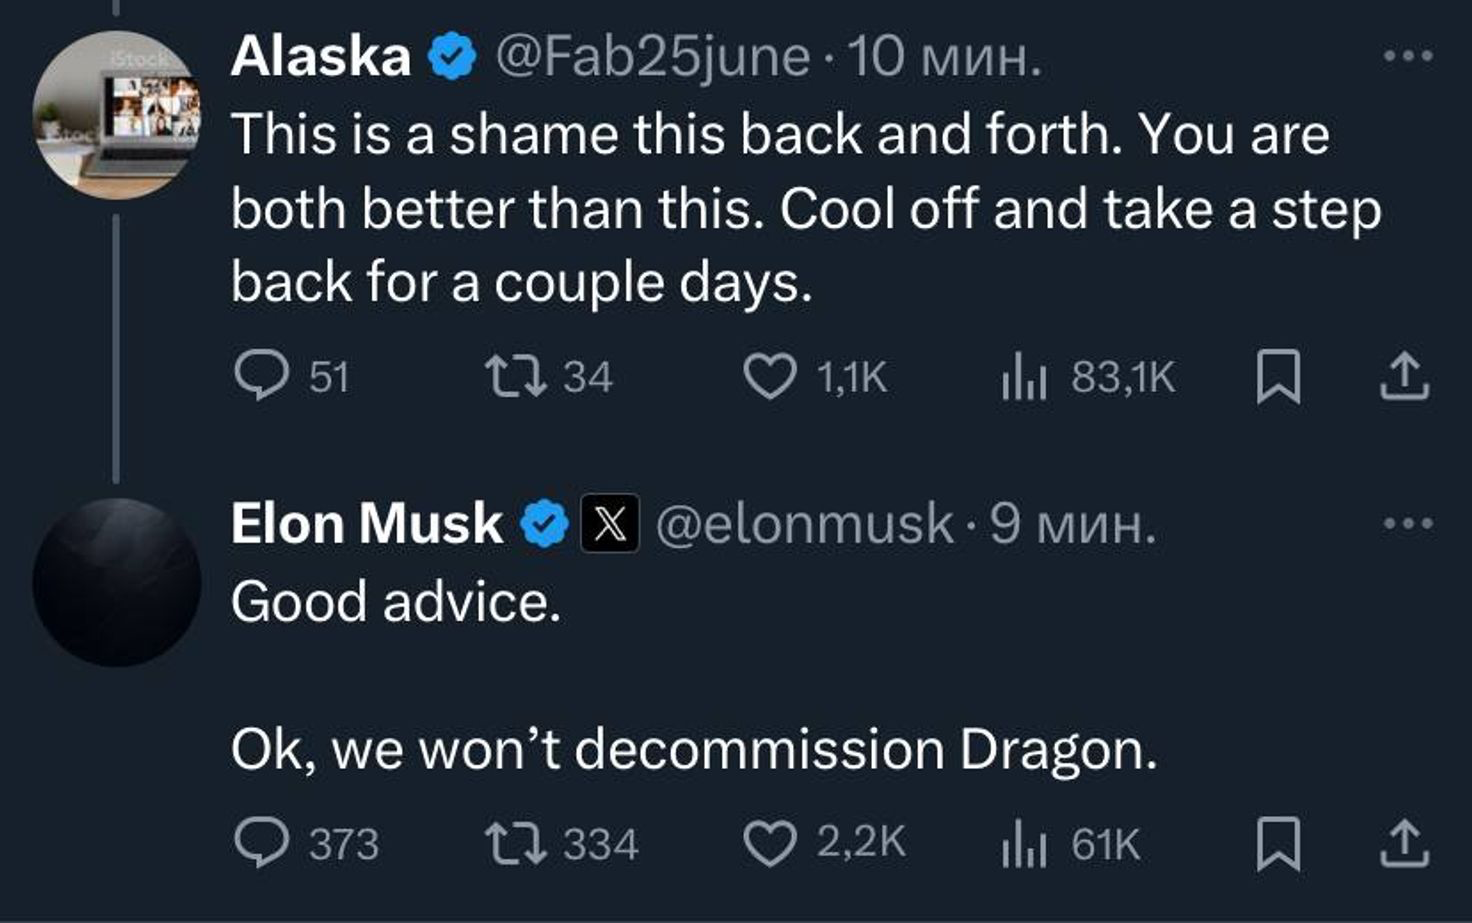Share Alaska's tweet

click(1404, 377)
